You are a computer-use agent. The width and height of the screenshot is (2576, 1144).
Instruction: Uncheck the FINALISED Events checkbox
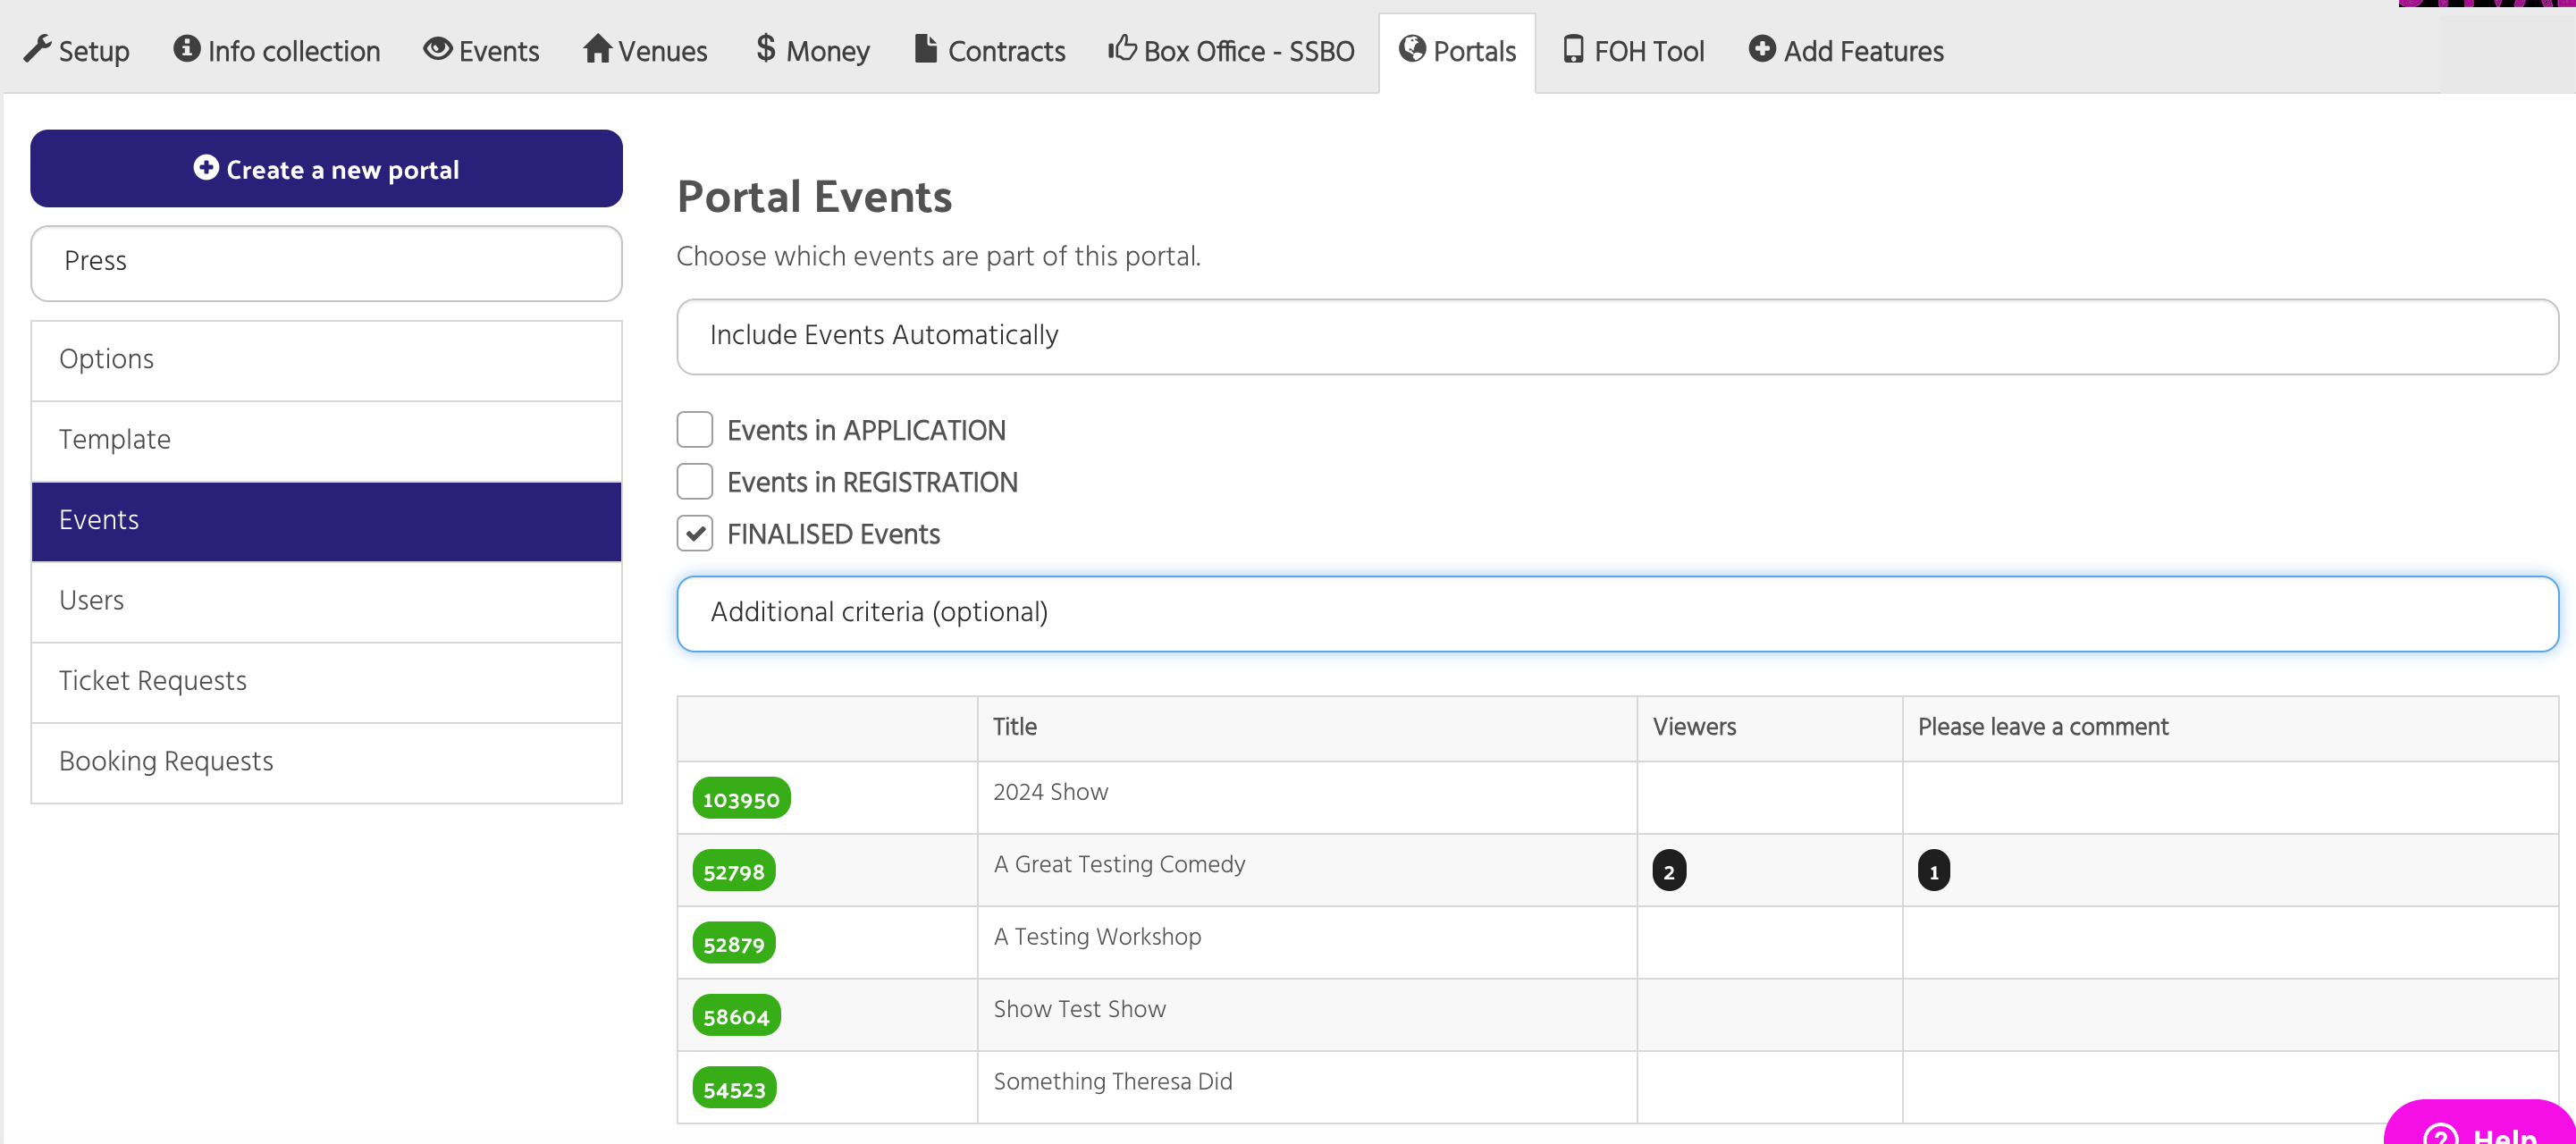695,534
